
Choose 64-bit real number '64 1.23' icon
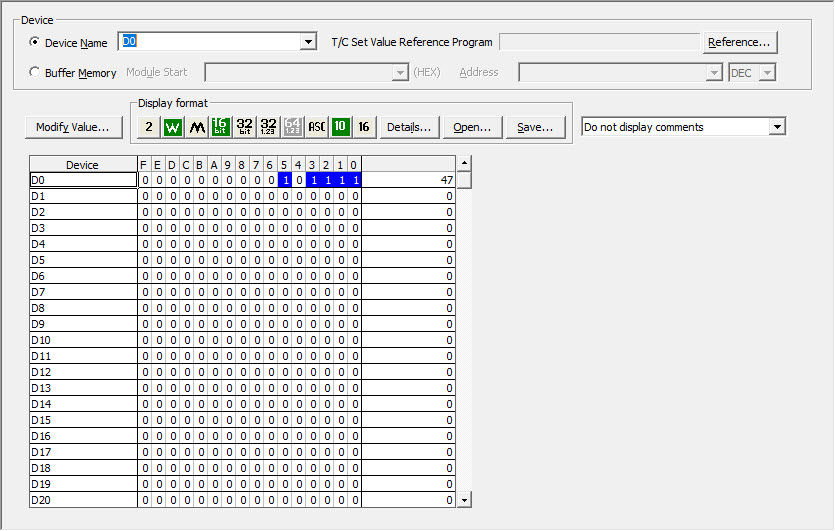[x=292, y=127]
